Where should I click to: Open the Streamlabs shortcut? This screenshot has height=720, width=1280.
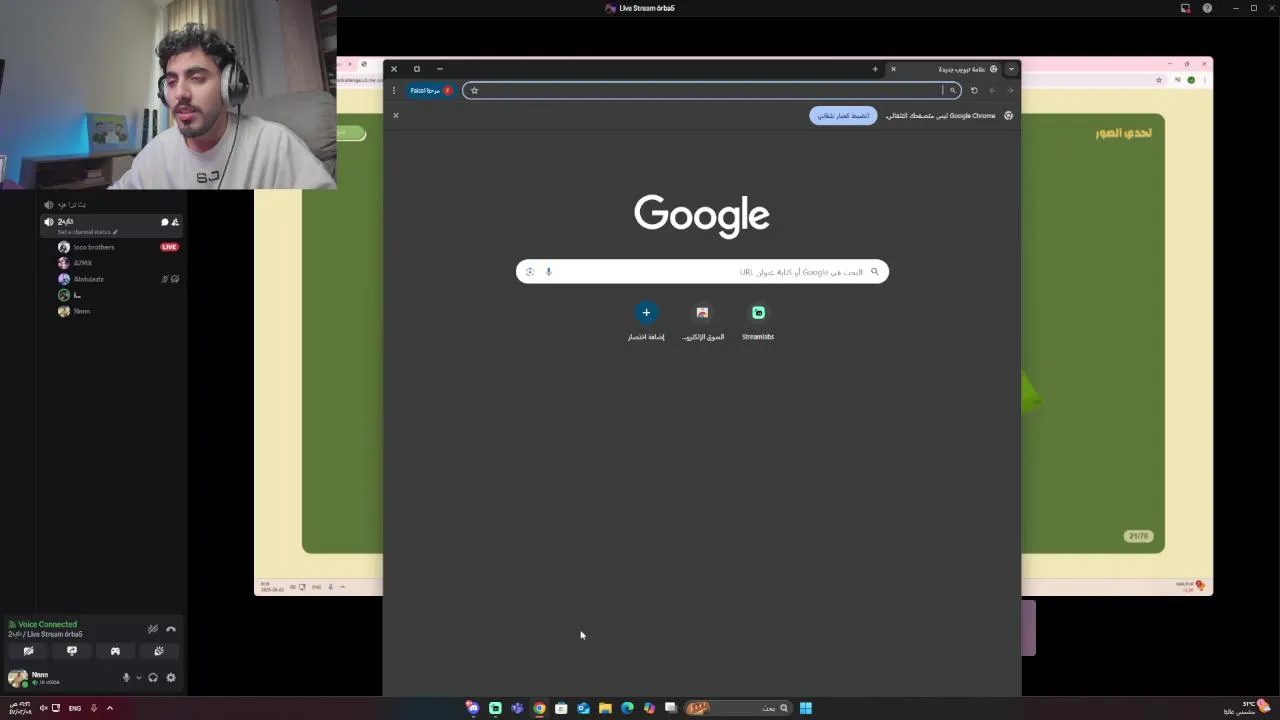pos(758,321)
